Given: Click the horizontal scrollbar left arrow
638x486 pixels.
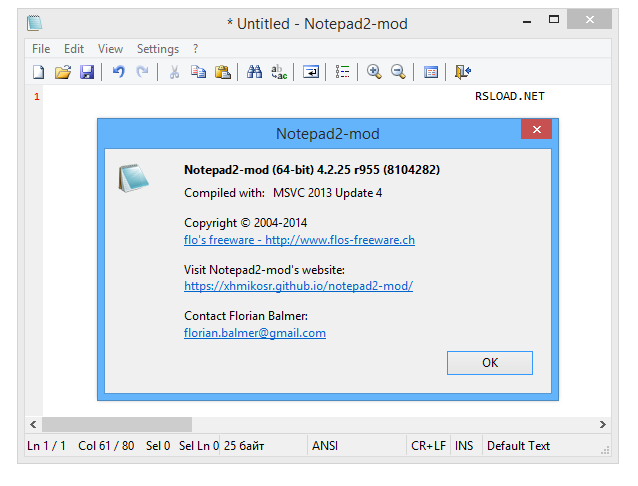Looking at the screenshot, I should pyautogui.click(x=33, y=425).
